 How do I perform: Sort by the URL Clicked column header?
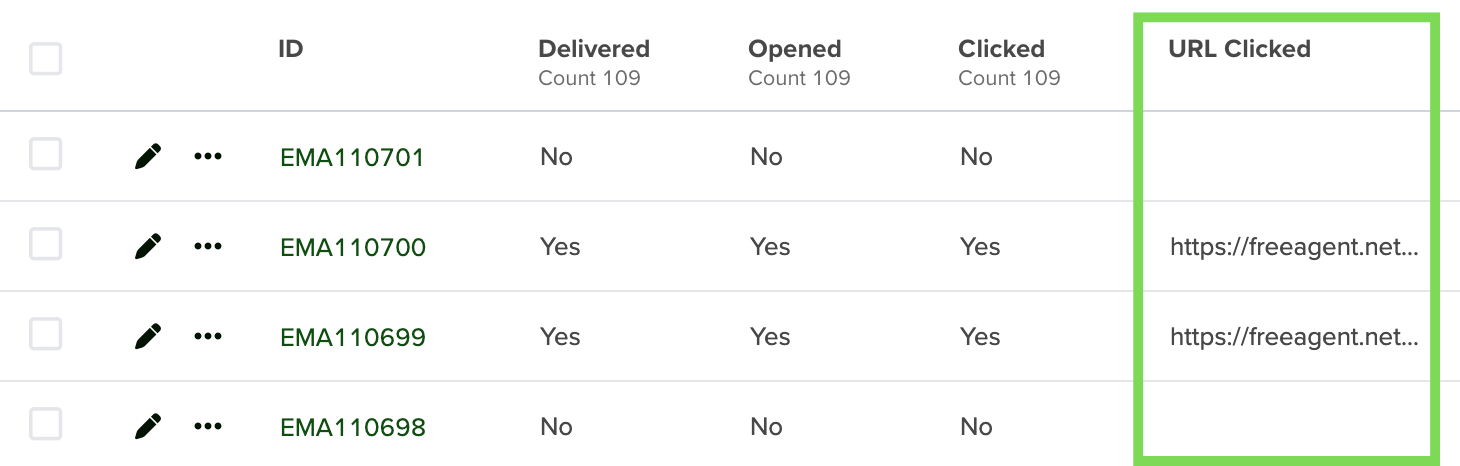1239,49
